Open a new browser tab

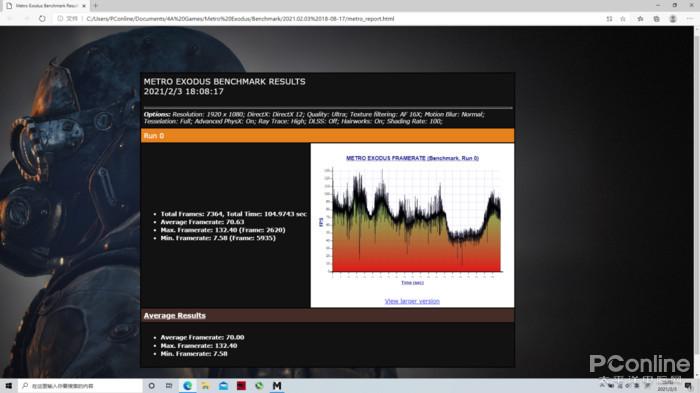[96, 6]
